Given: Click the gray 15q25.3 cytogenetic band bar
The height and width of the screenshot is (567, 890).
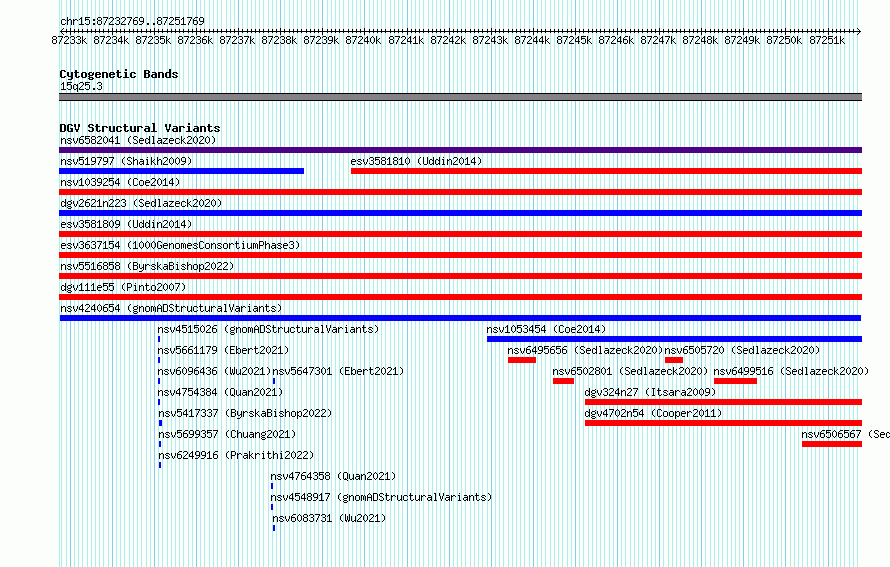Looking at the screenshot, I should click(x=460, y=97).
